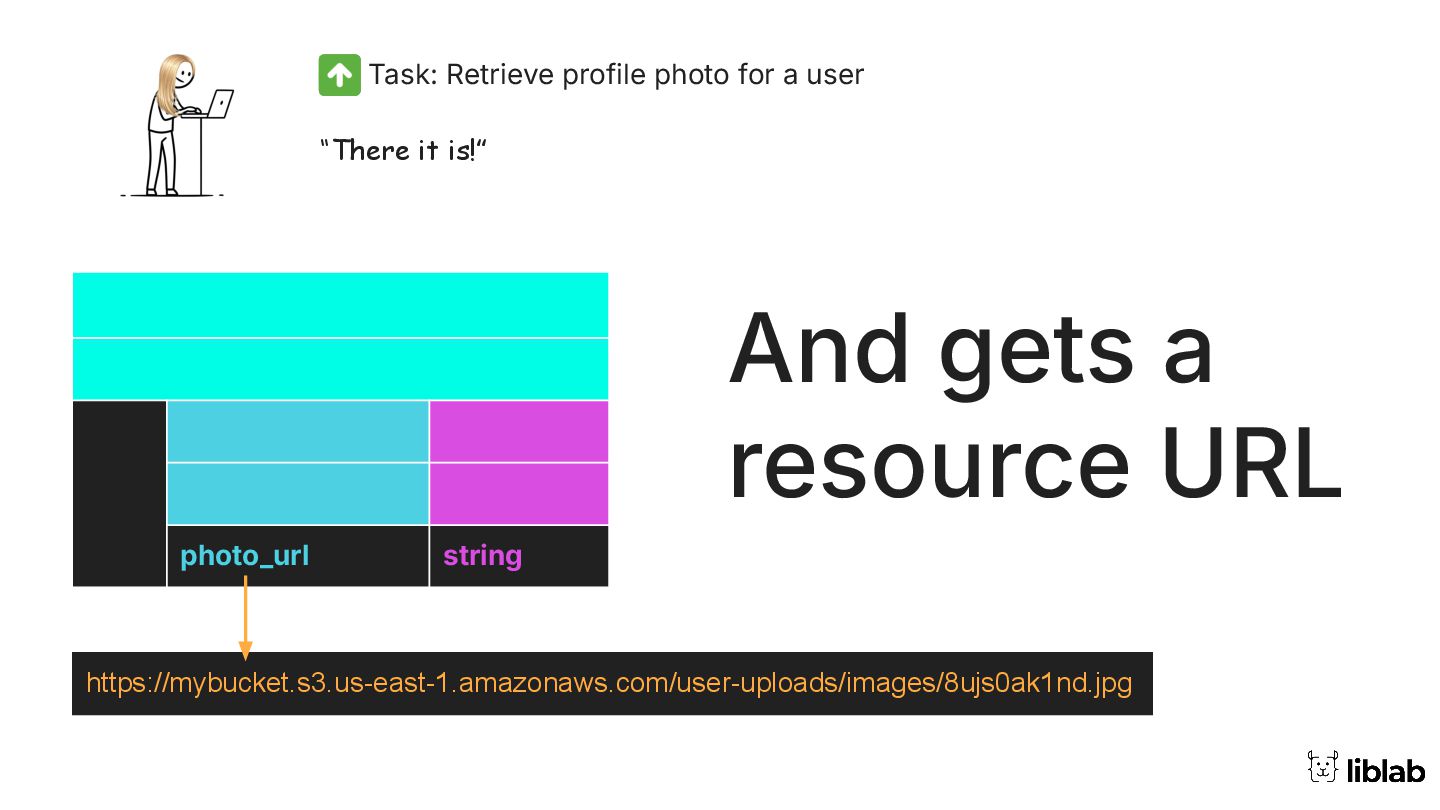Click the green up-arrow icon
The width and height of the screenshot is (1440, 810).
tap(339, 75)
